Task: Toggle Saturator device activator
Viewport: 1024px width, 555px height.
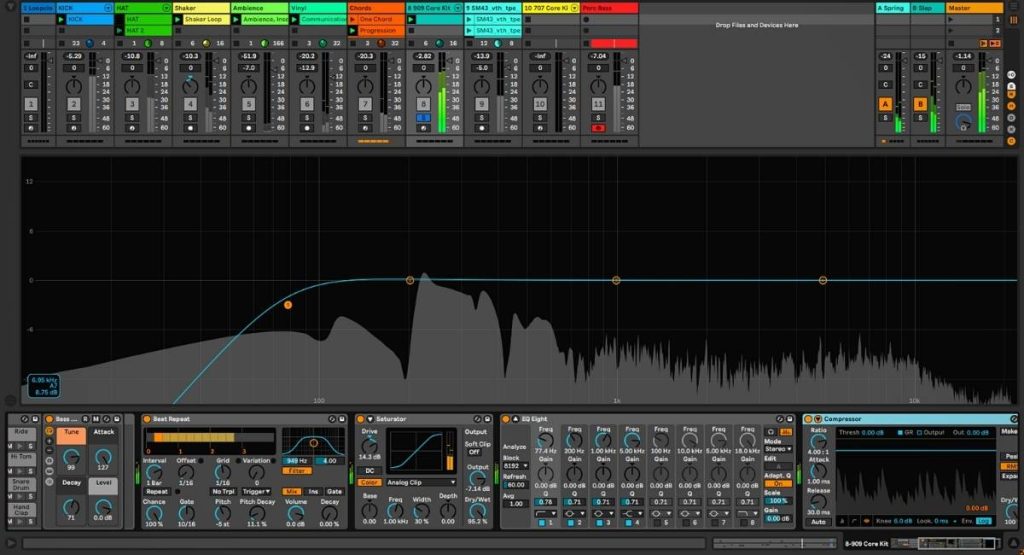Action: (x=360, y=419)
